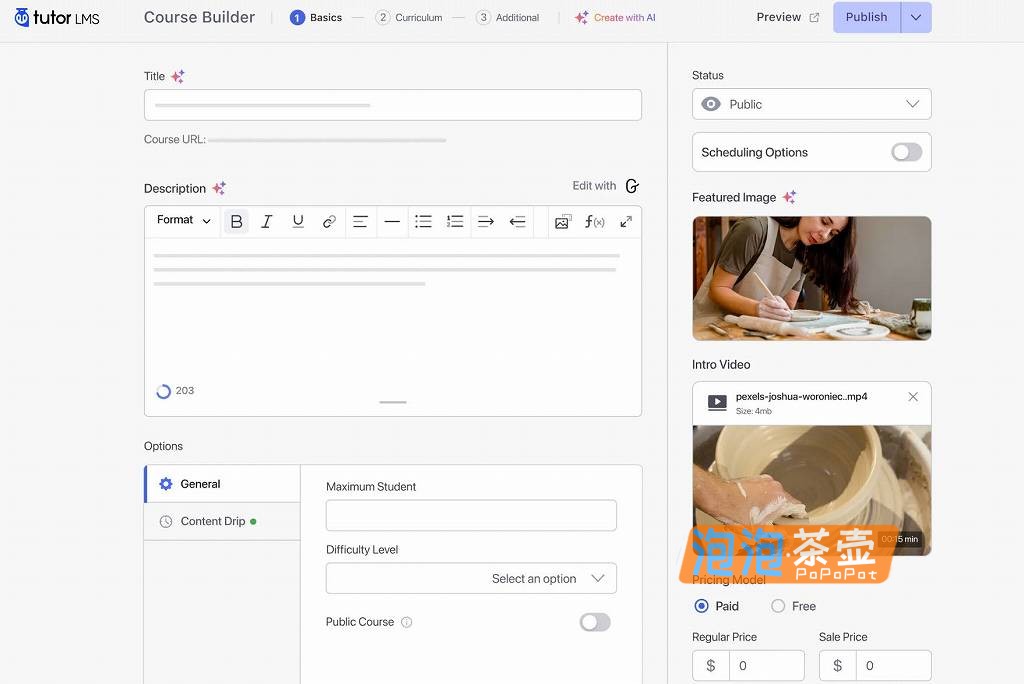Enable the Scheduling Options toggle
Viewport: 1024px width, 684px height.
click(906, 152)
